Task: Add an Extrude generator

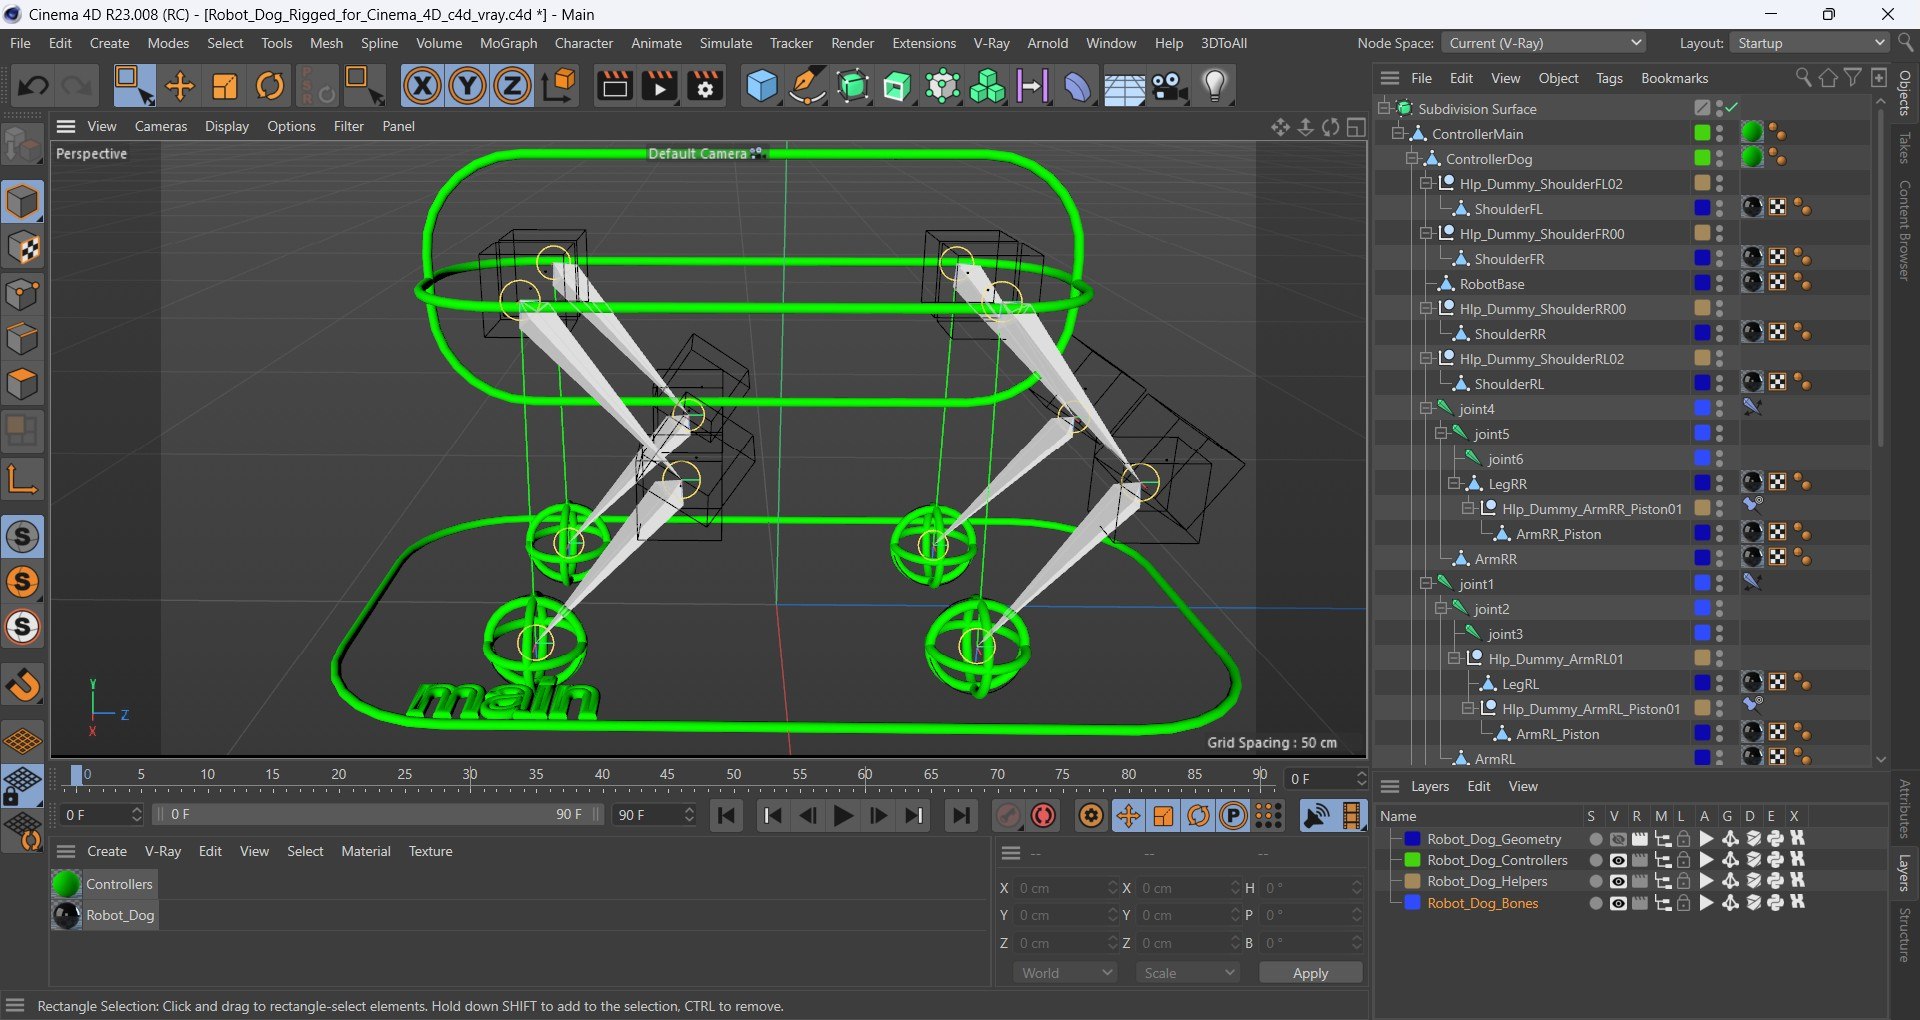Action: (897, 86)
